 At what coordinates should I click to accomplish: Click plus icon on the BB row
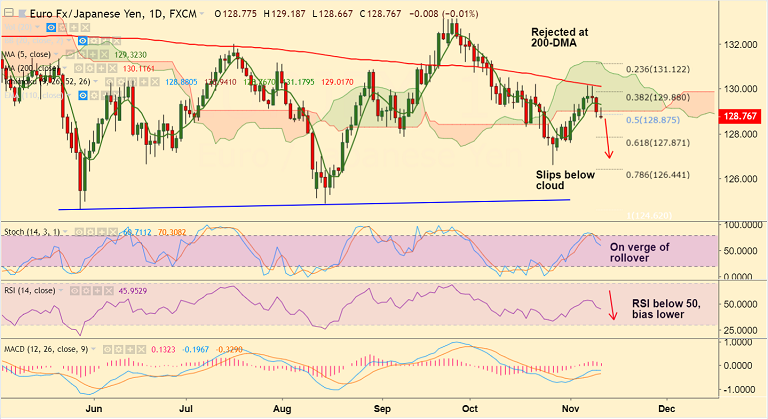click(x=106, y=41)
